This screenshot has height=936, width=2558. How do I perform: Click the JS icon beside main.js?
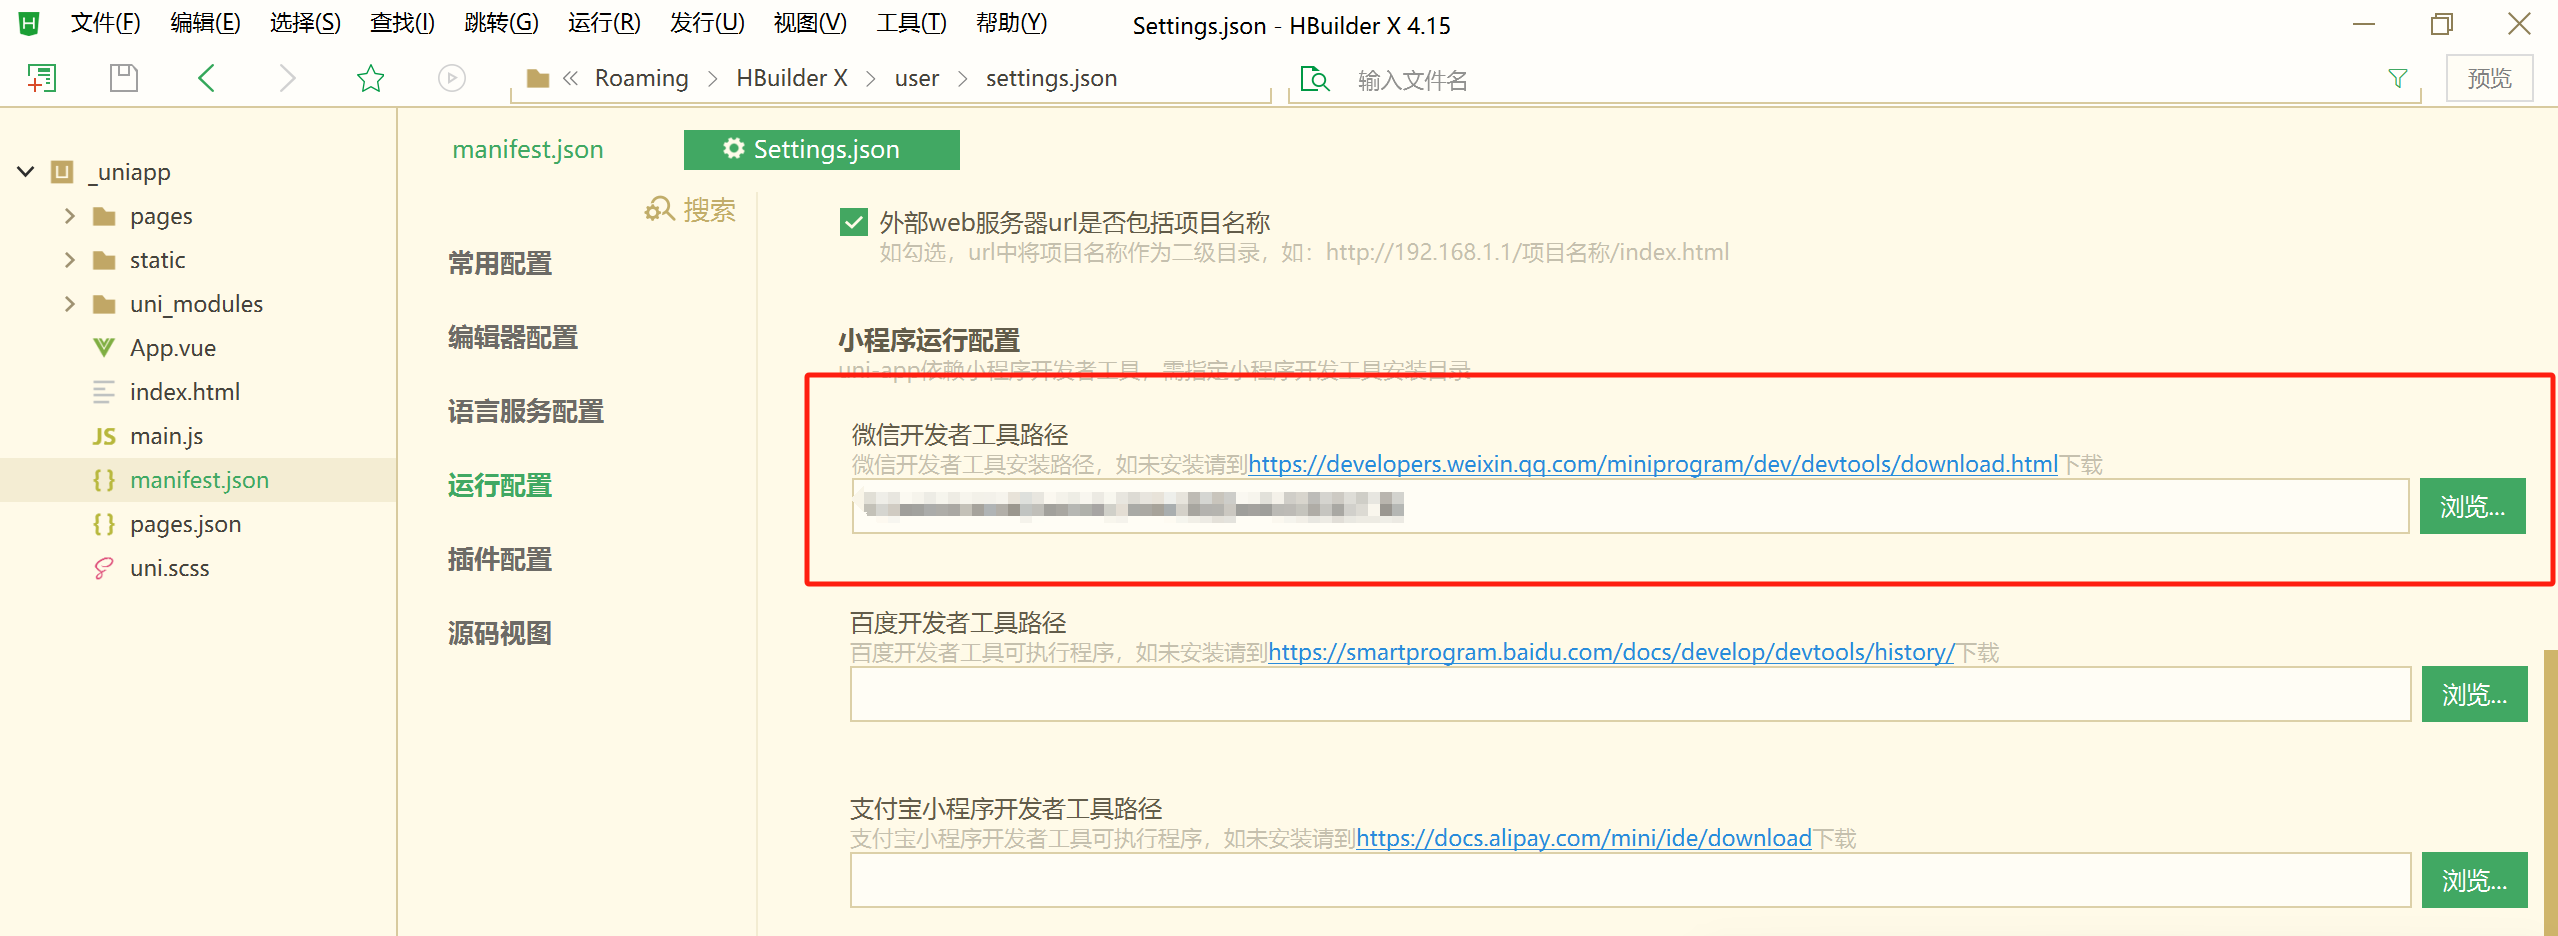tap(104, 436)
